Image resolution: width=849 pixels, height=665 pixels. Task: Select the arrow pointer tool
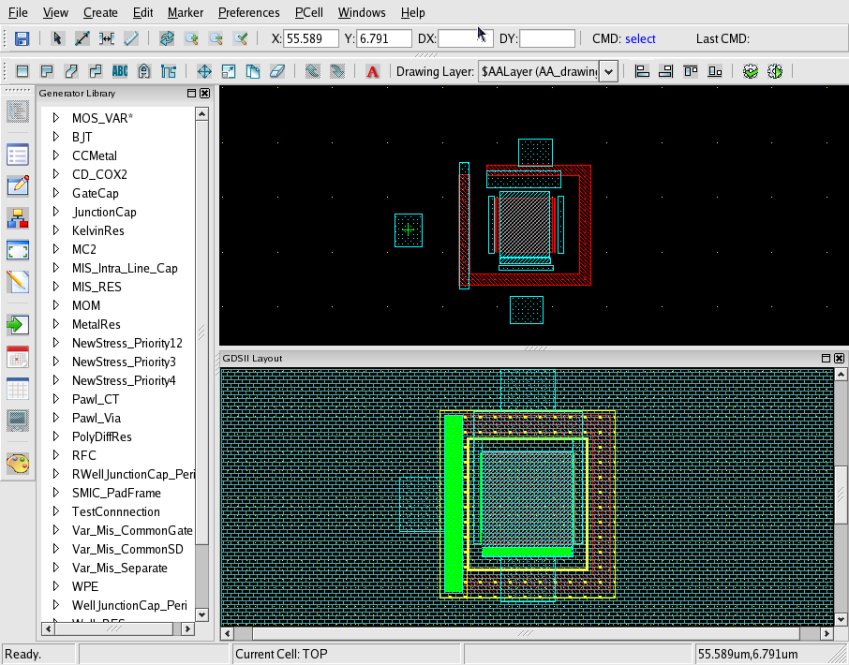click(57, 39)
